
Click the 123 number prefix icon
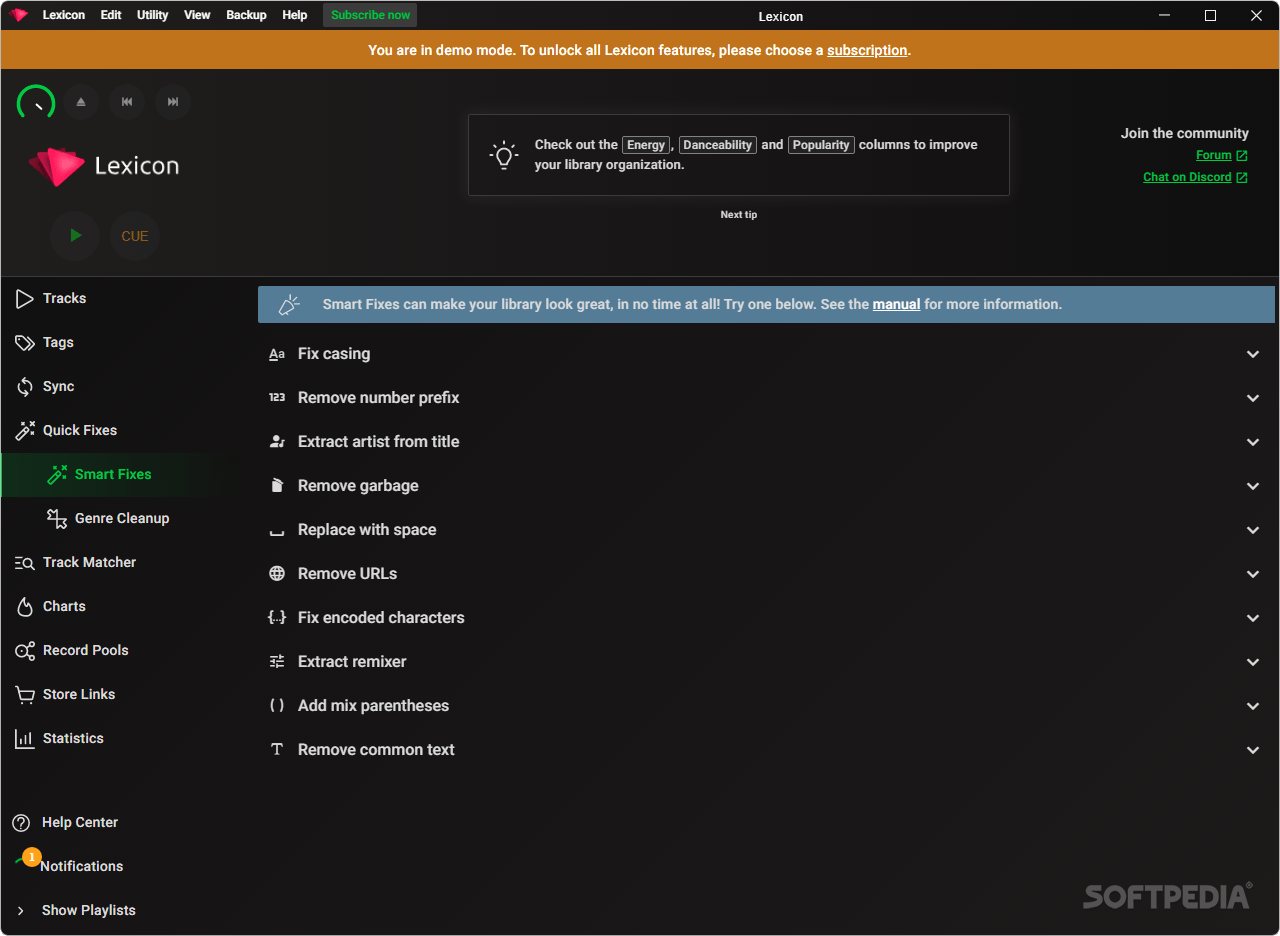(277, 398)
